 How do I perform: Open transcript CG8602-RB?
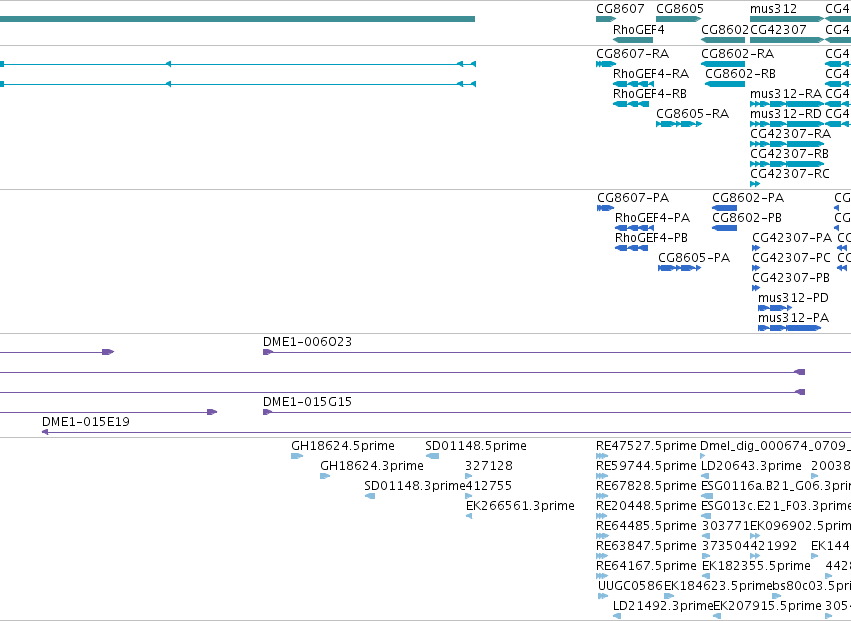tap(740, 74)
